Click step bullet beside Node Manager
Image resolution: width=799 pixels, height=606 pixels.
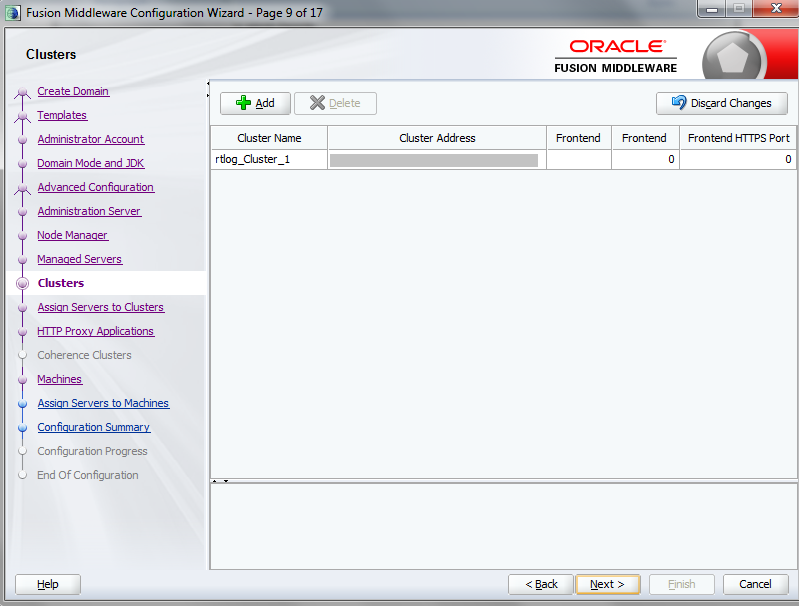click(22, 235)
